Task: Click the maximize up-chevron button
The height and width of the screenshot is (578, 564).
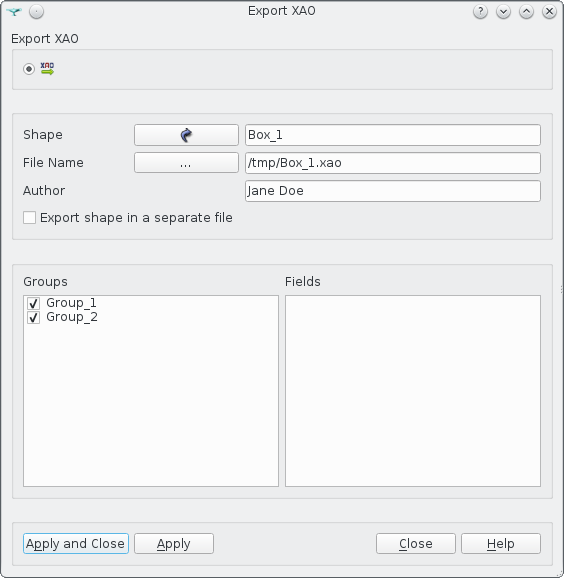Action: tap(526, 12)
